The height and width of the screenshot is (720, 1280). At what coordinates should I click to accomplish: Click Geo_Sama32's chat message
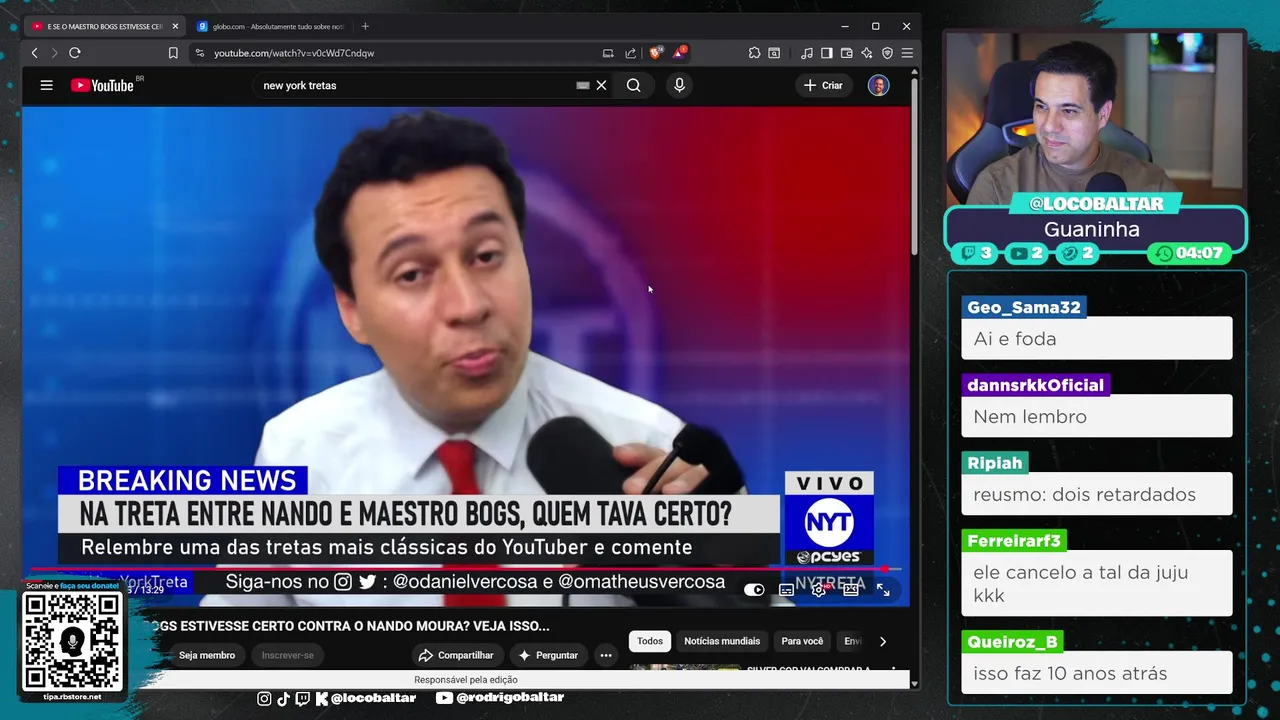pyautogui.click(x=1097, y=338)
